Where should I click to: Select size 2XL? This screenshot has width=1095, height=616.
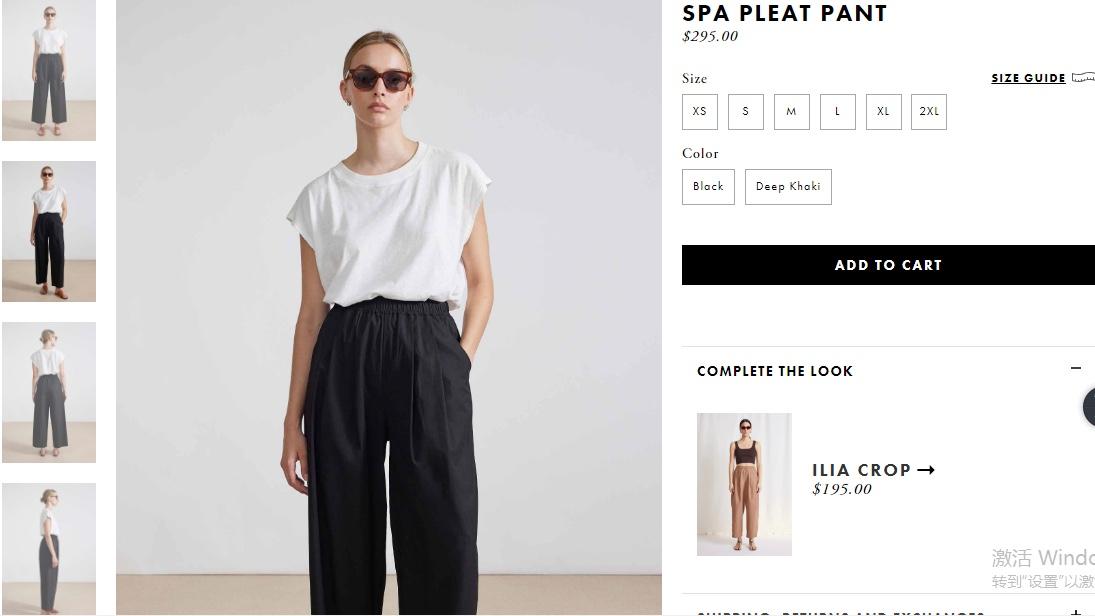[x=929, y=112]
